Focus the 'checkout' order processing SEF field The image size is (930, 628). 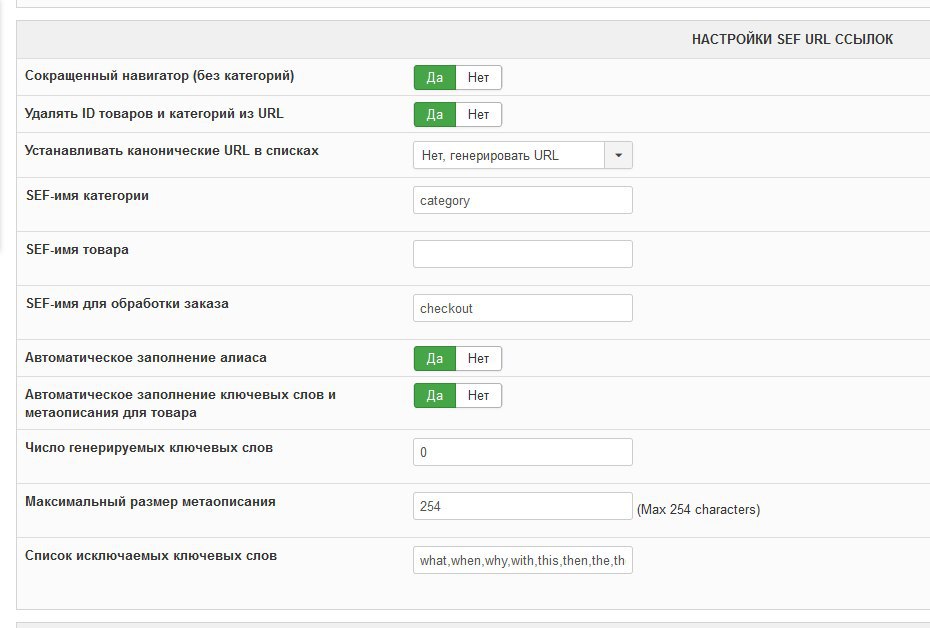522,308
